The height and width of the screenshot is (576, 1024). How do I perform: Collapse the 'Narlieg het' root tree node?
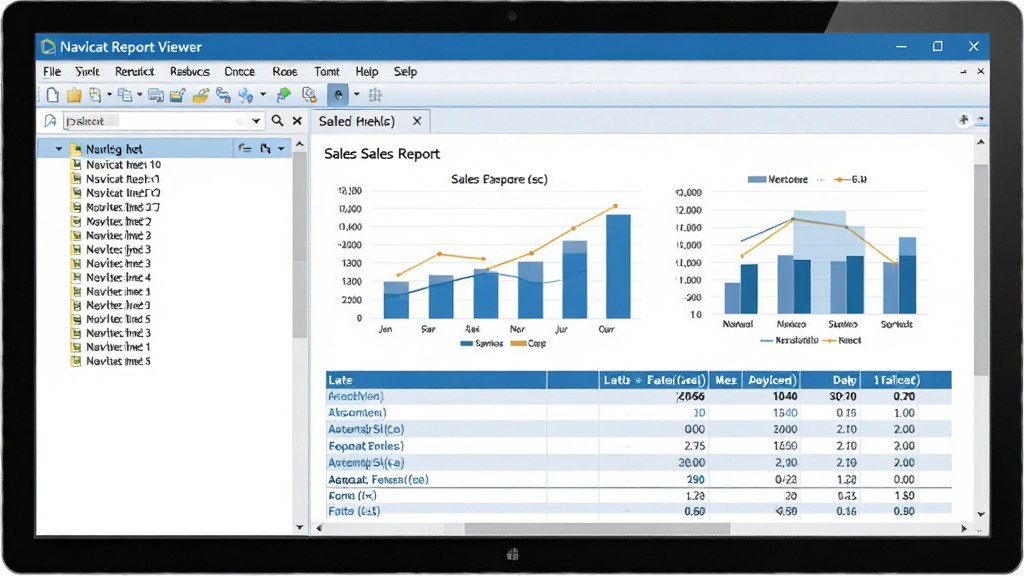click(59, 149)
